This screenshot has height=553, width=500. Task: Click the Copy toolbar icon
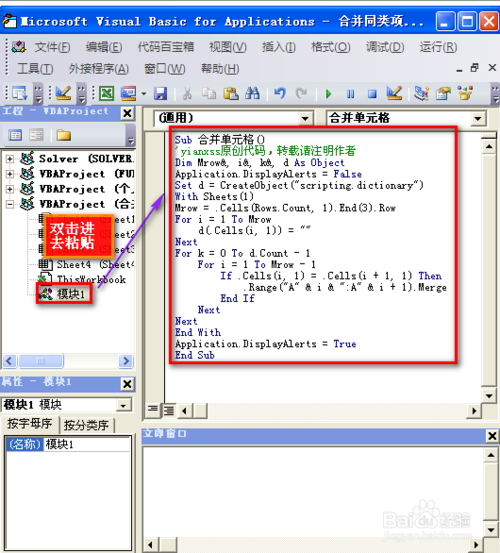tap(209, 93)
